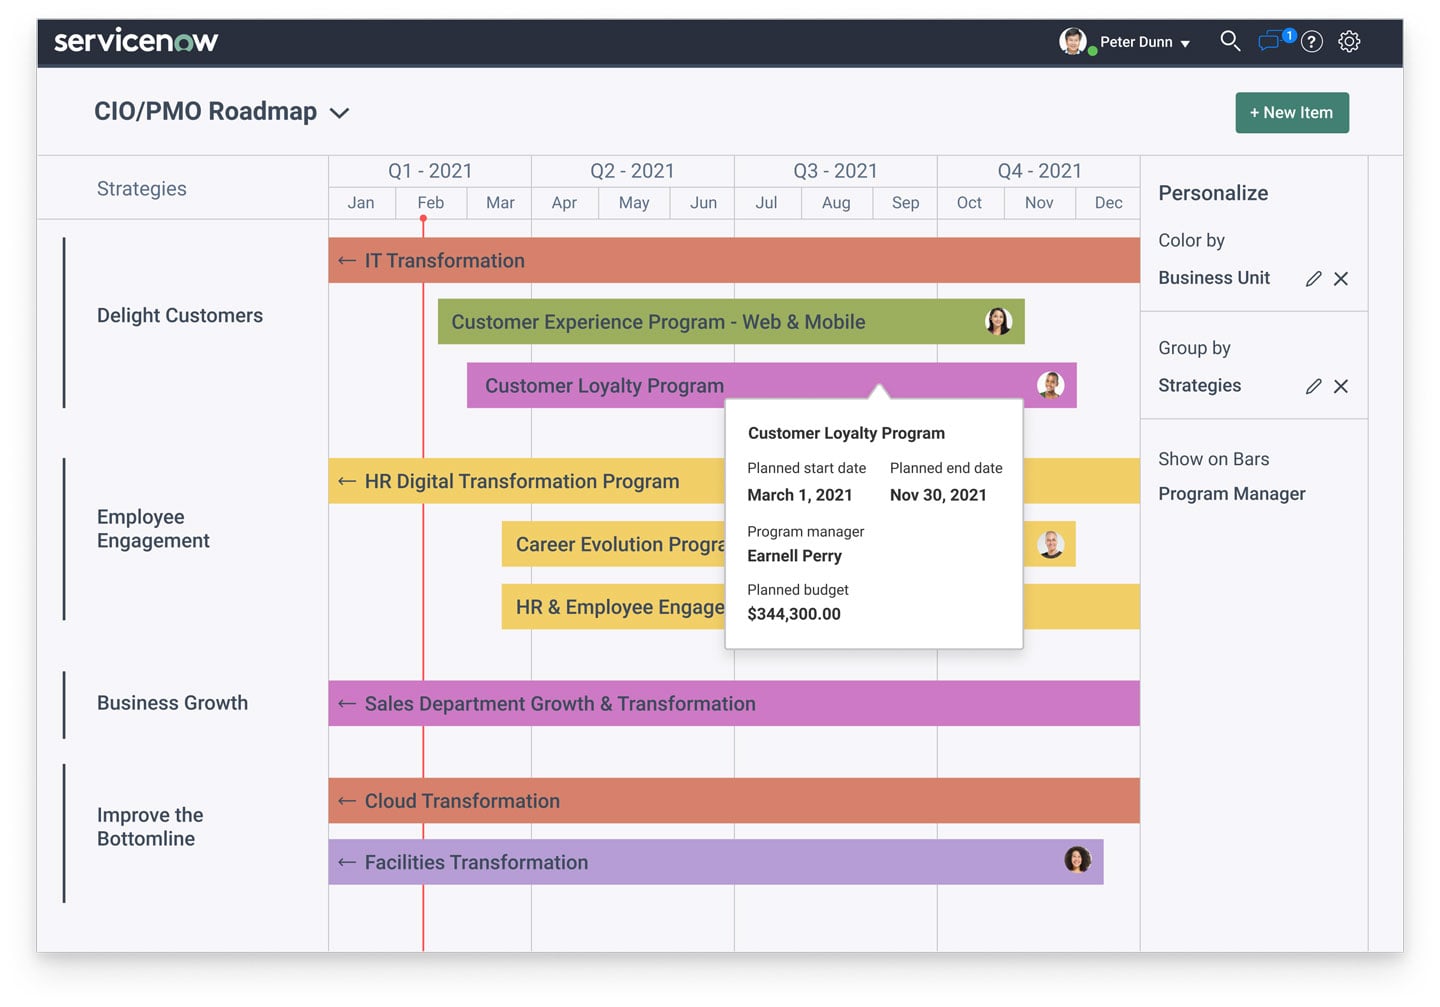Click the red current-date timeline marker
This screenshot has width=1440, height=1007.
(423, 219)
